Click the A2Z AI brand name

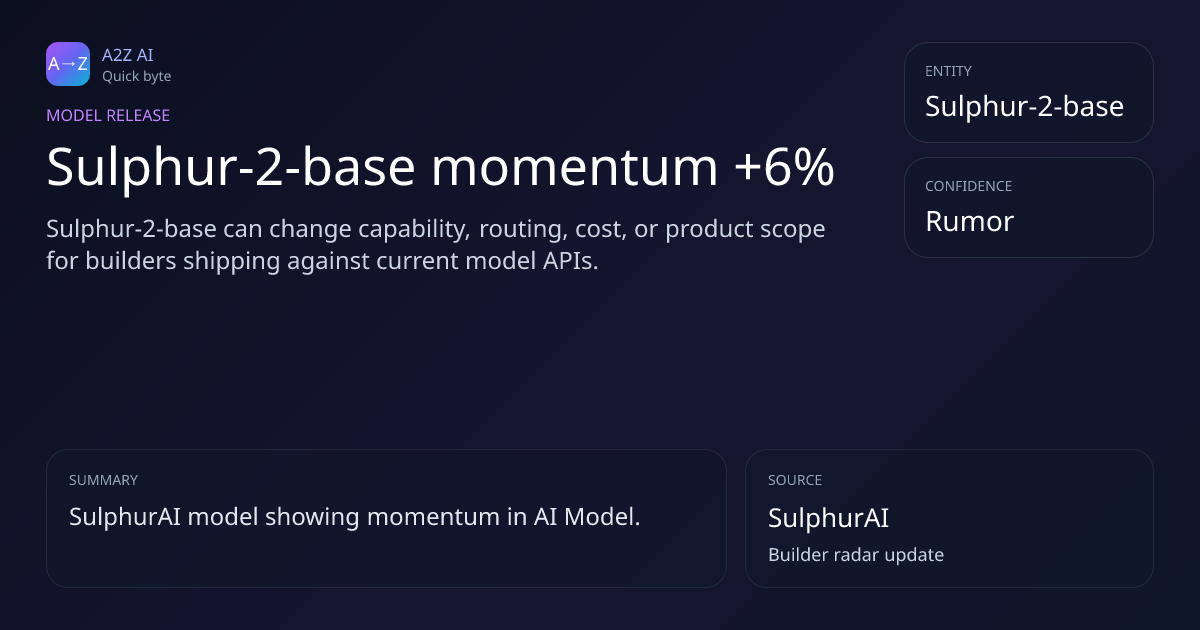coord(127,55)
